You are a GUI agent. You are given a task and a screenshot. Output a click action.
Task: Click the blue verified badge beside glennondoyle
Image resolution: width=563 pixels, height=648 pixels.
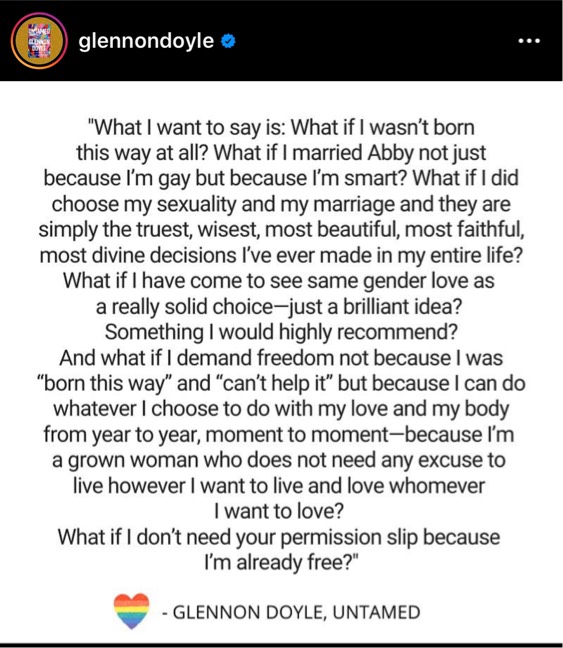pyautogui.click(x=228, y=41)
